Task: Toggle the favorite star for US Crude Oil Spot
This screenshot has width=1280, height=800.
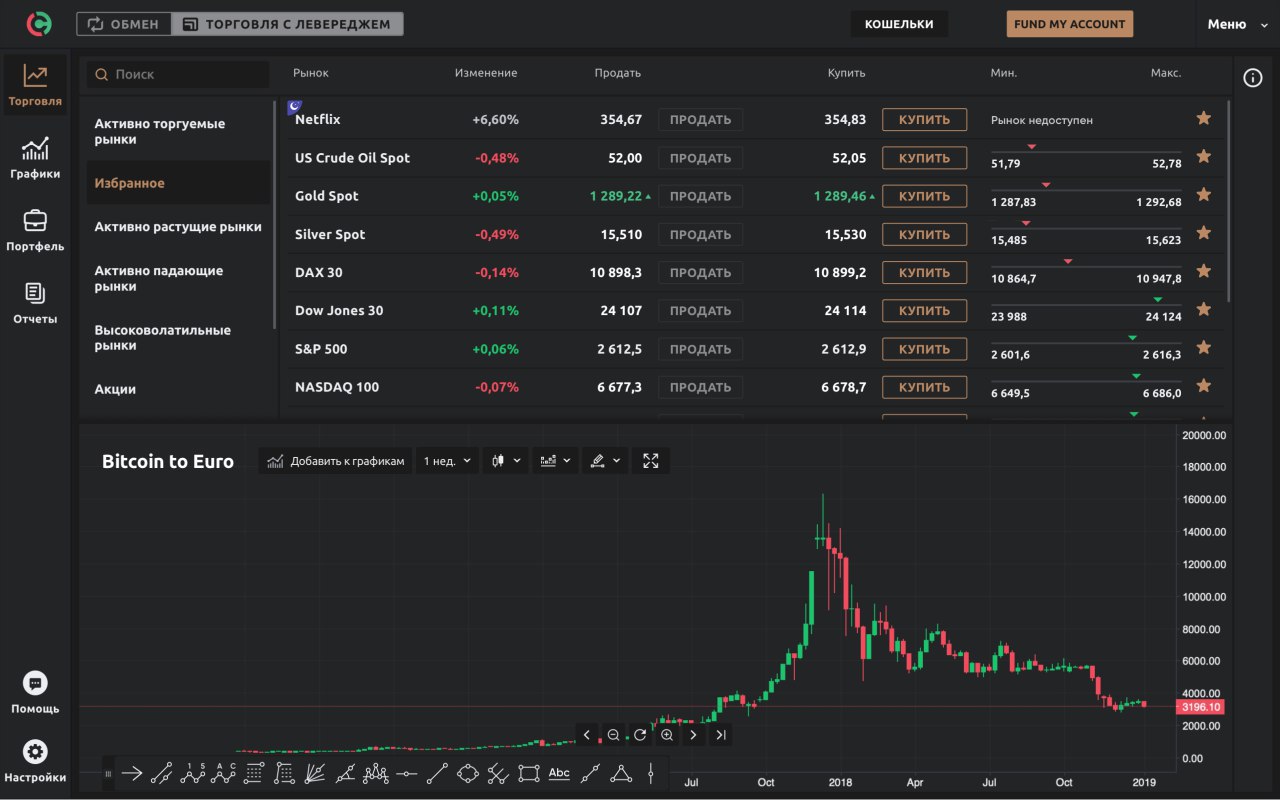Action: click(1204, 156)
